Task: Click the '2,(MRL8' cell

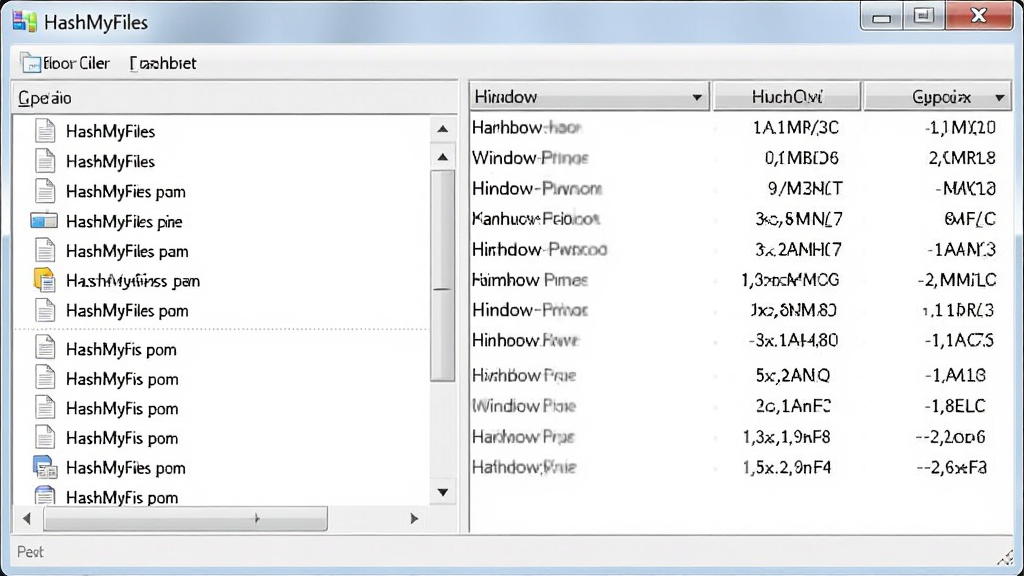Action: [x=962, y=158]
